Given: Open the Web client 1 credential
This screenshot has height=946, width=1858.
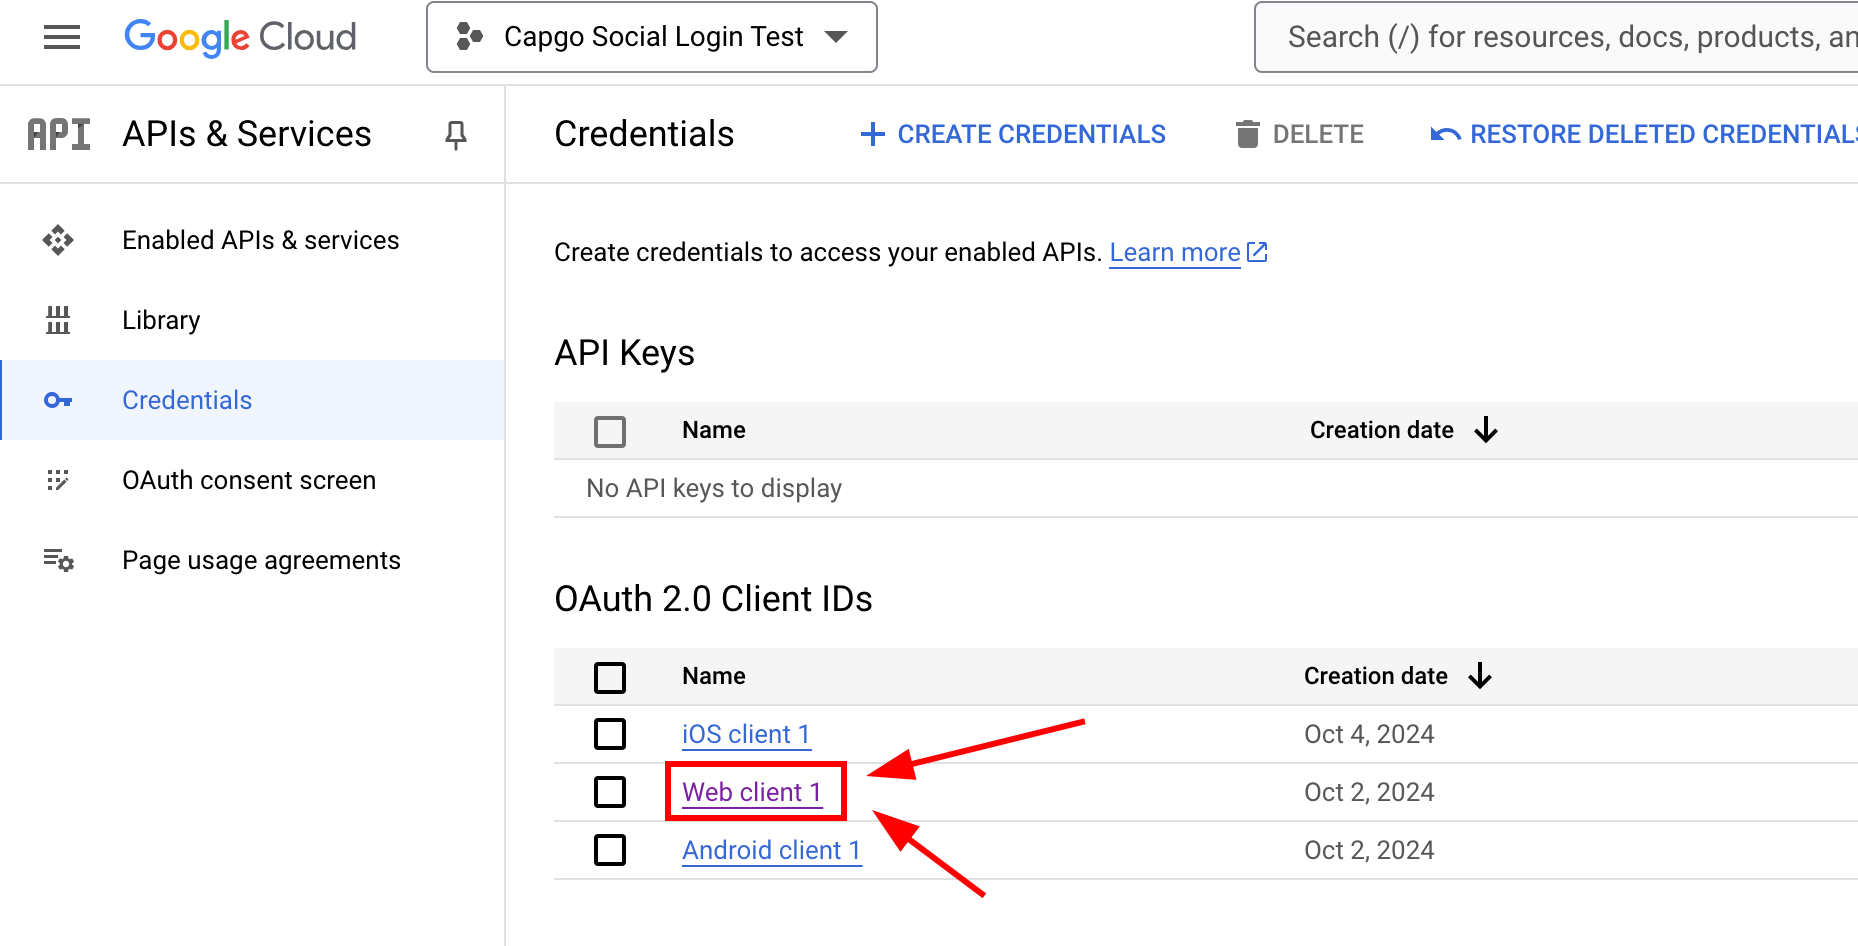Looking at the screenshot, I should pyautogui.click(x=751, y=792).
